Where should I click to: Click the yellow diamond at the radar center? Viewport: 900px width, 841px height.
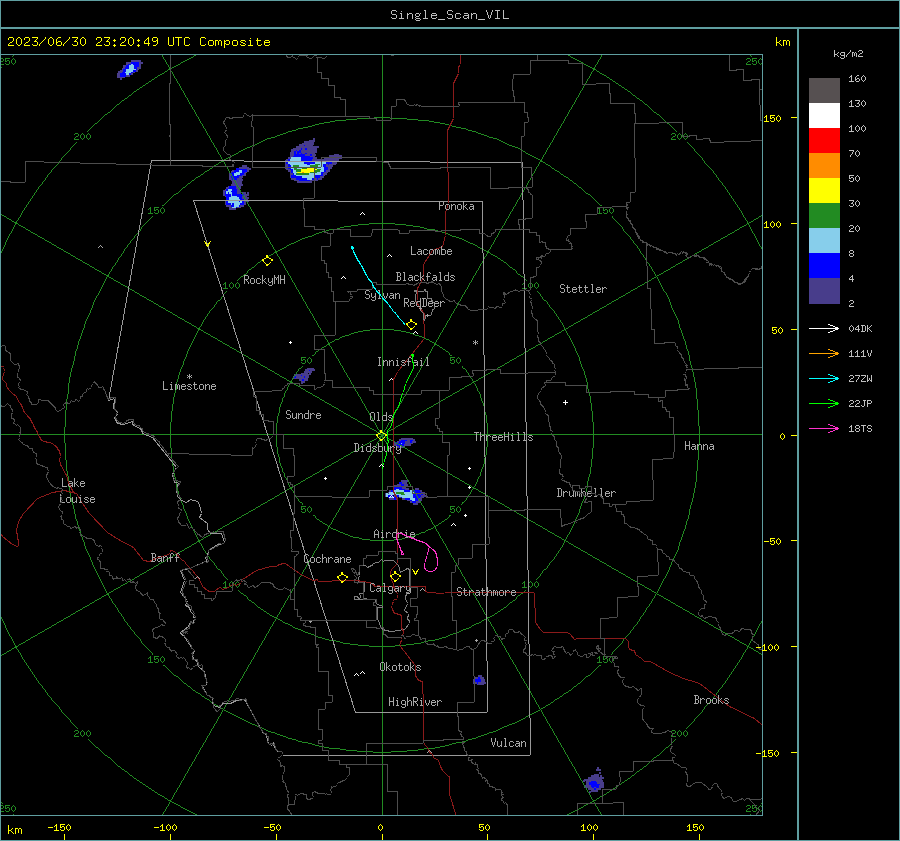click(x=381, y=436)
